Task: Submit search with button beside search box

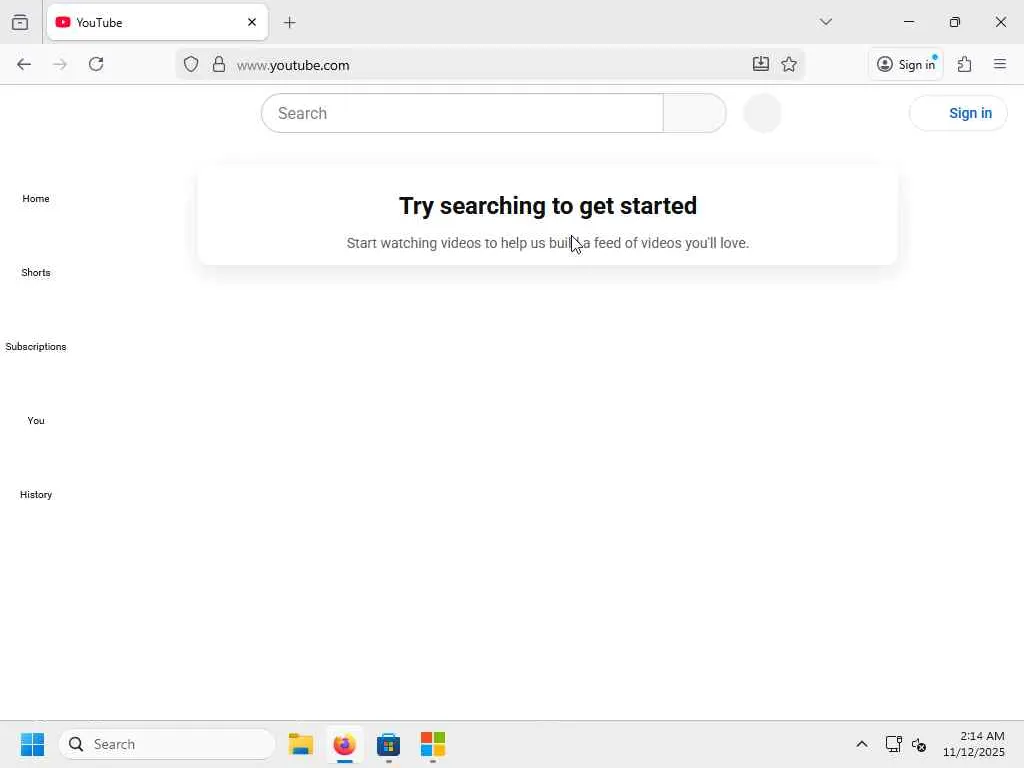Action: point(694,113)
